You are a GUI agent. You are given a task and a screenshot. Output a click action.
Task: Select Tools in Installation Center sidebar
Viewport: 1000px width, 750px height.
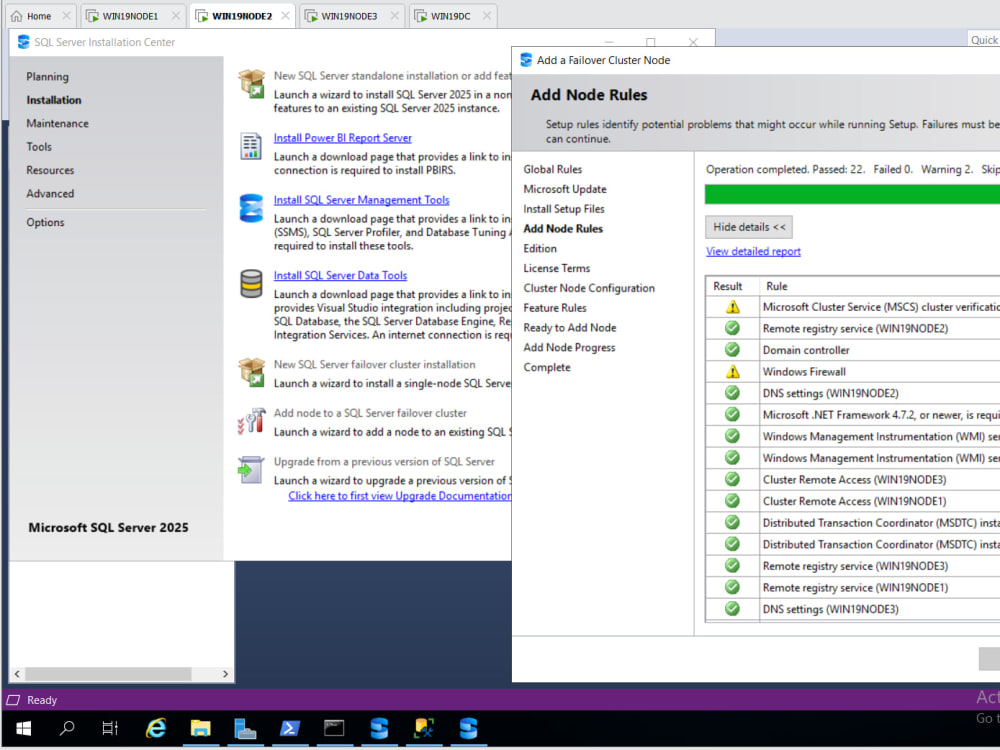[x=39, y=147]
